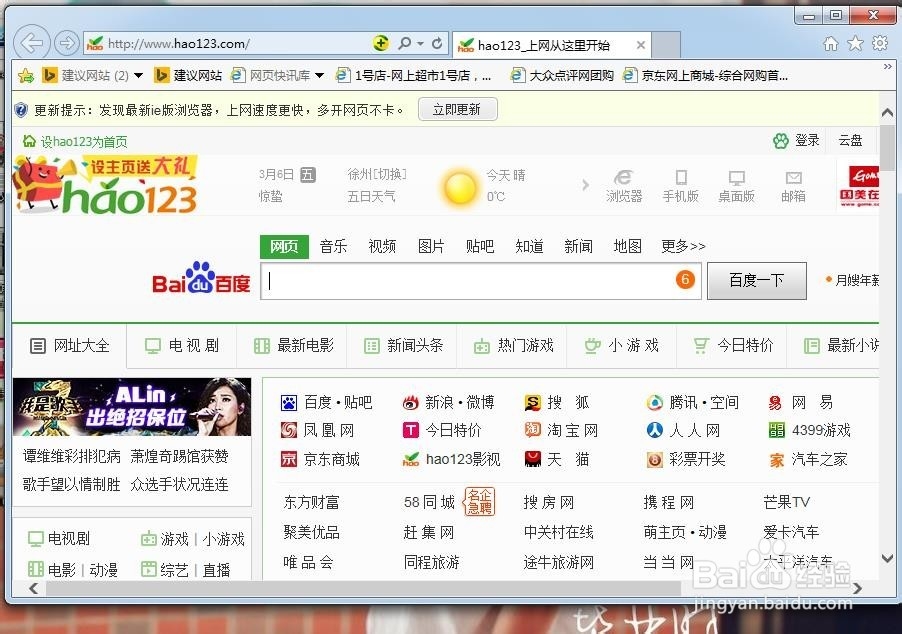Switch to 新闻头条 navigation tab
Image resolution: width=902 pixels, height=634 pixels.
(x=402, y=346)
